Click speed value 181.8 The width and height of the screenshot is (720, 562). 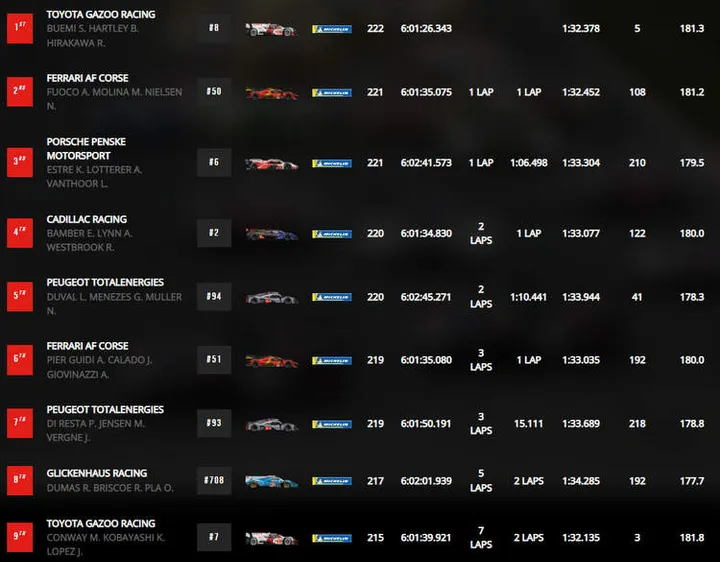692,538
